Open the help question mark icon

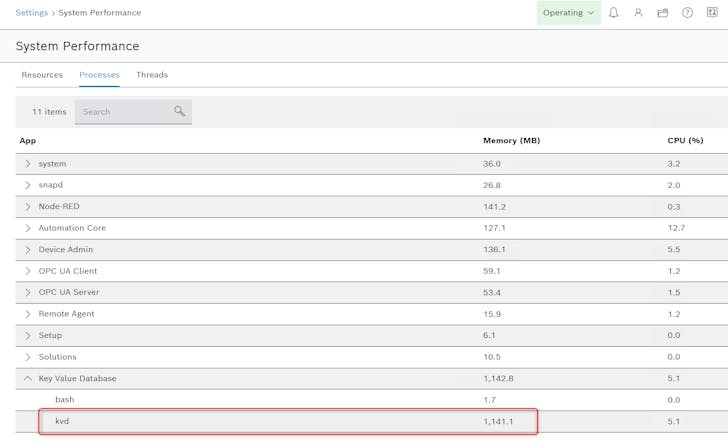687,13
